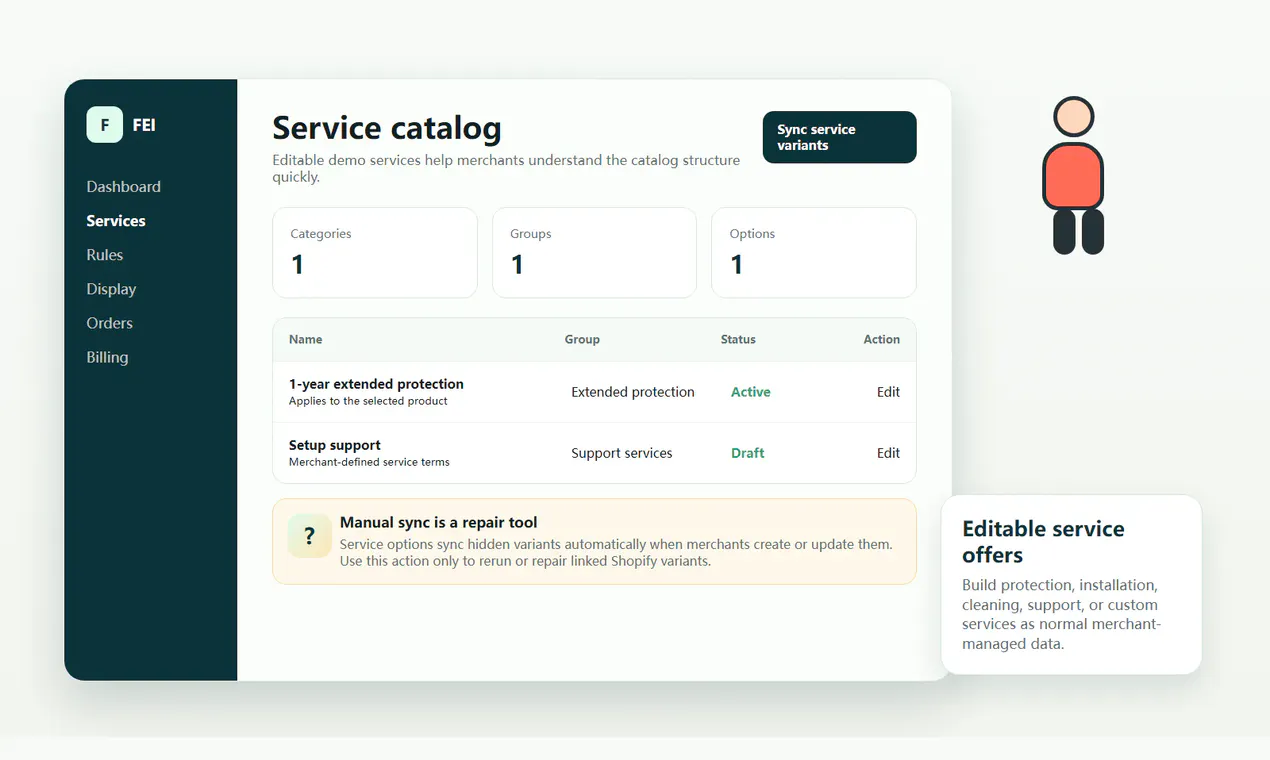Click the '1-year extended protection' row title
The height and width of the screenshot is (760, 1270).
pyautogui.click(x=376, y=384)
